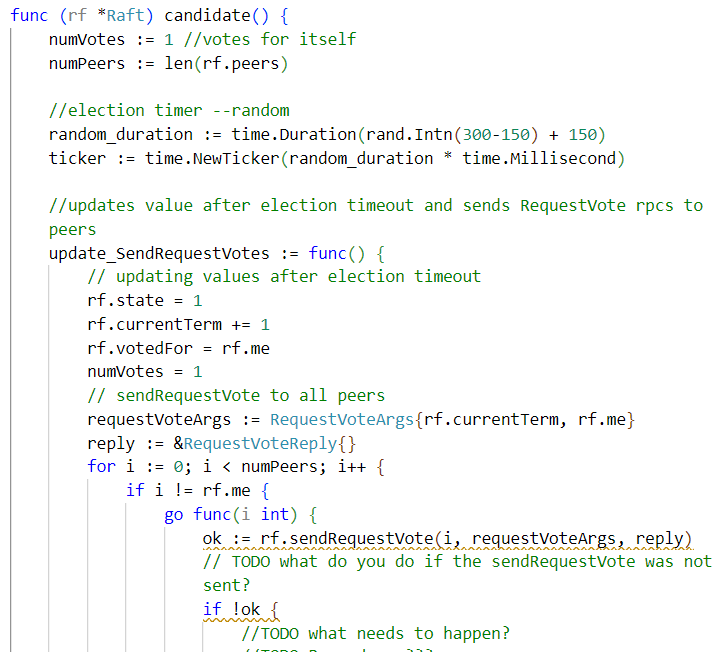This screenshot has width=721, height=652.
Task: Click the for loop keyword line
Action: (100, 467)
